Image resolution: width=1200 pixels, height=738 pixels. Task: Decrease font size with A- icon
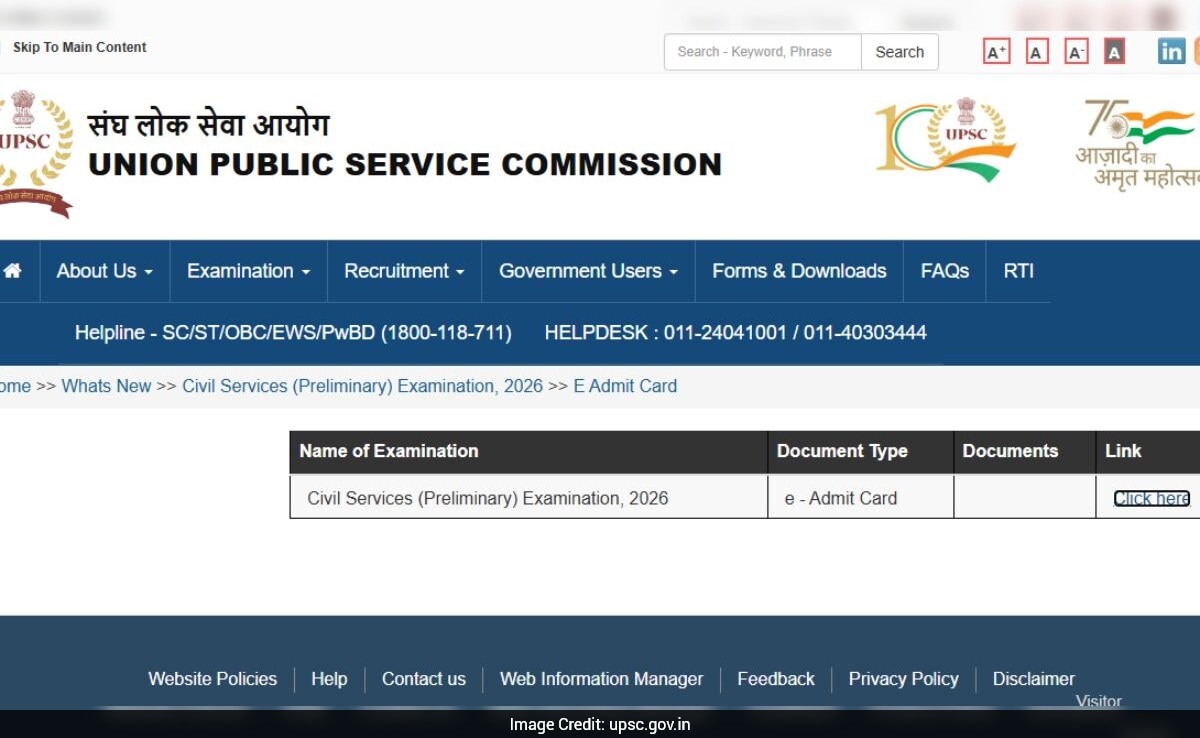(x=1076, y=52)
